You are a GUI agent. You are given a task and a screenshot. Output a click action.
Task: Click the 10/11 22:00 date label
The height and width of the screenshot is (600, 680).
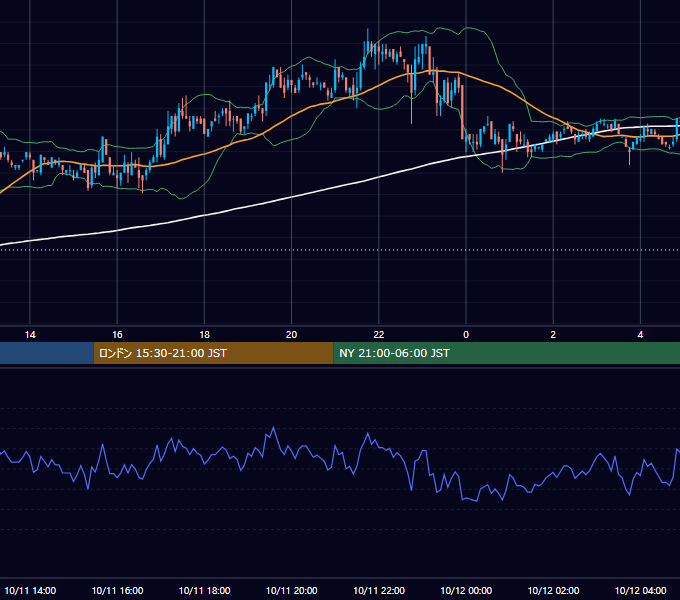[379, 590]
